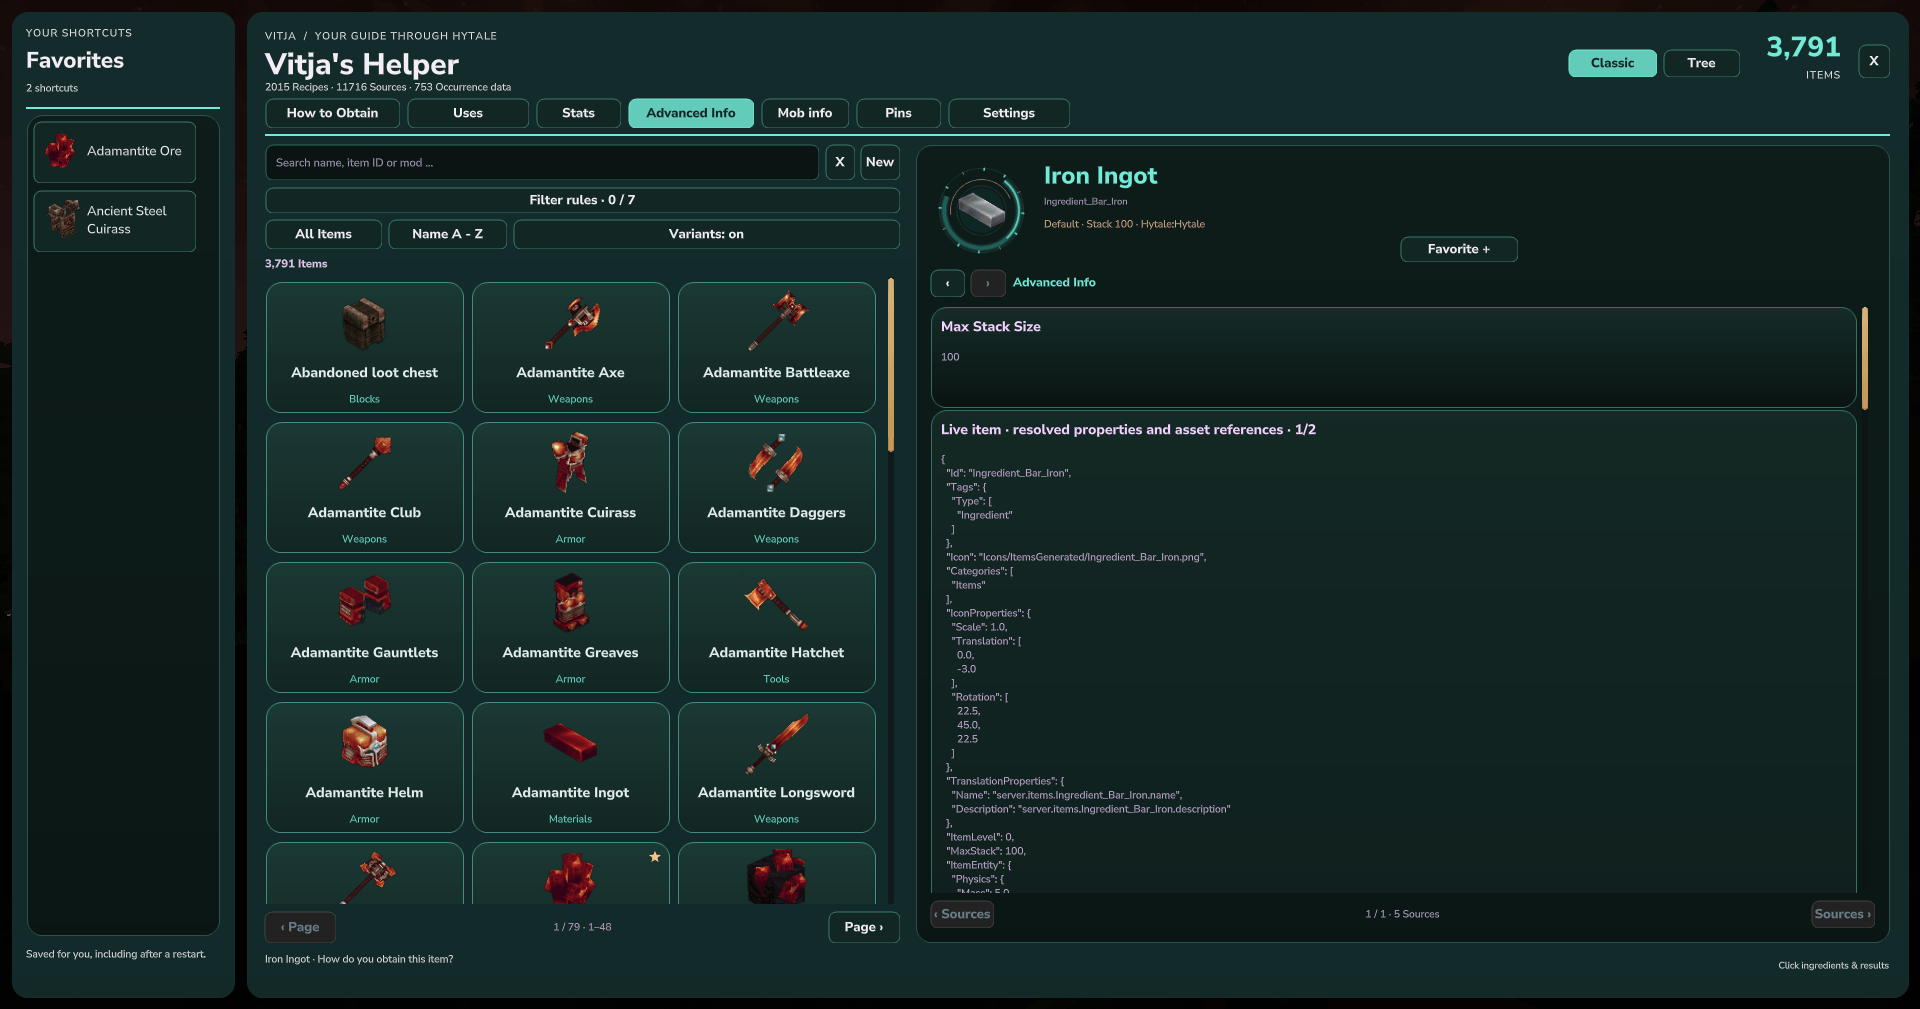Add Iron Ingot with Favorite +
Screen dimensions: 1920x1009
click(1458, 249)
